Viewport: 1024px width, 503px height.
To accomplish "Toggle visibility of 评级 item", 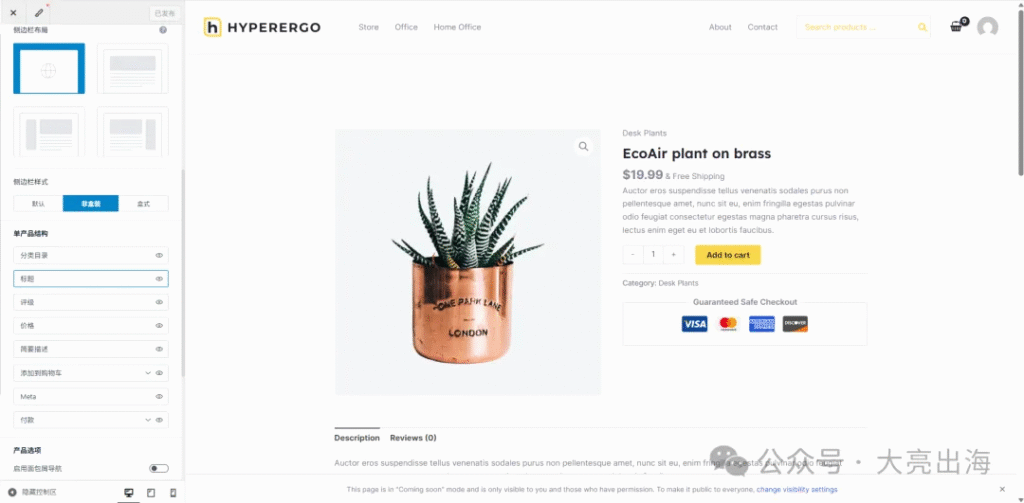I will pos(159,302).
